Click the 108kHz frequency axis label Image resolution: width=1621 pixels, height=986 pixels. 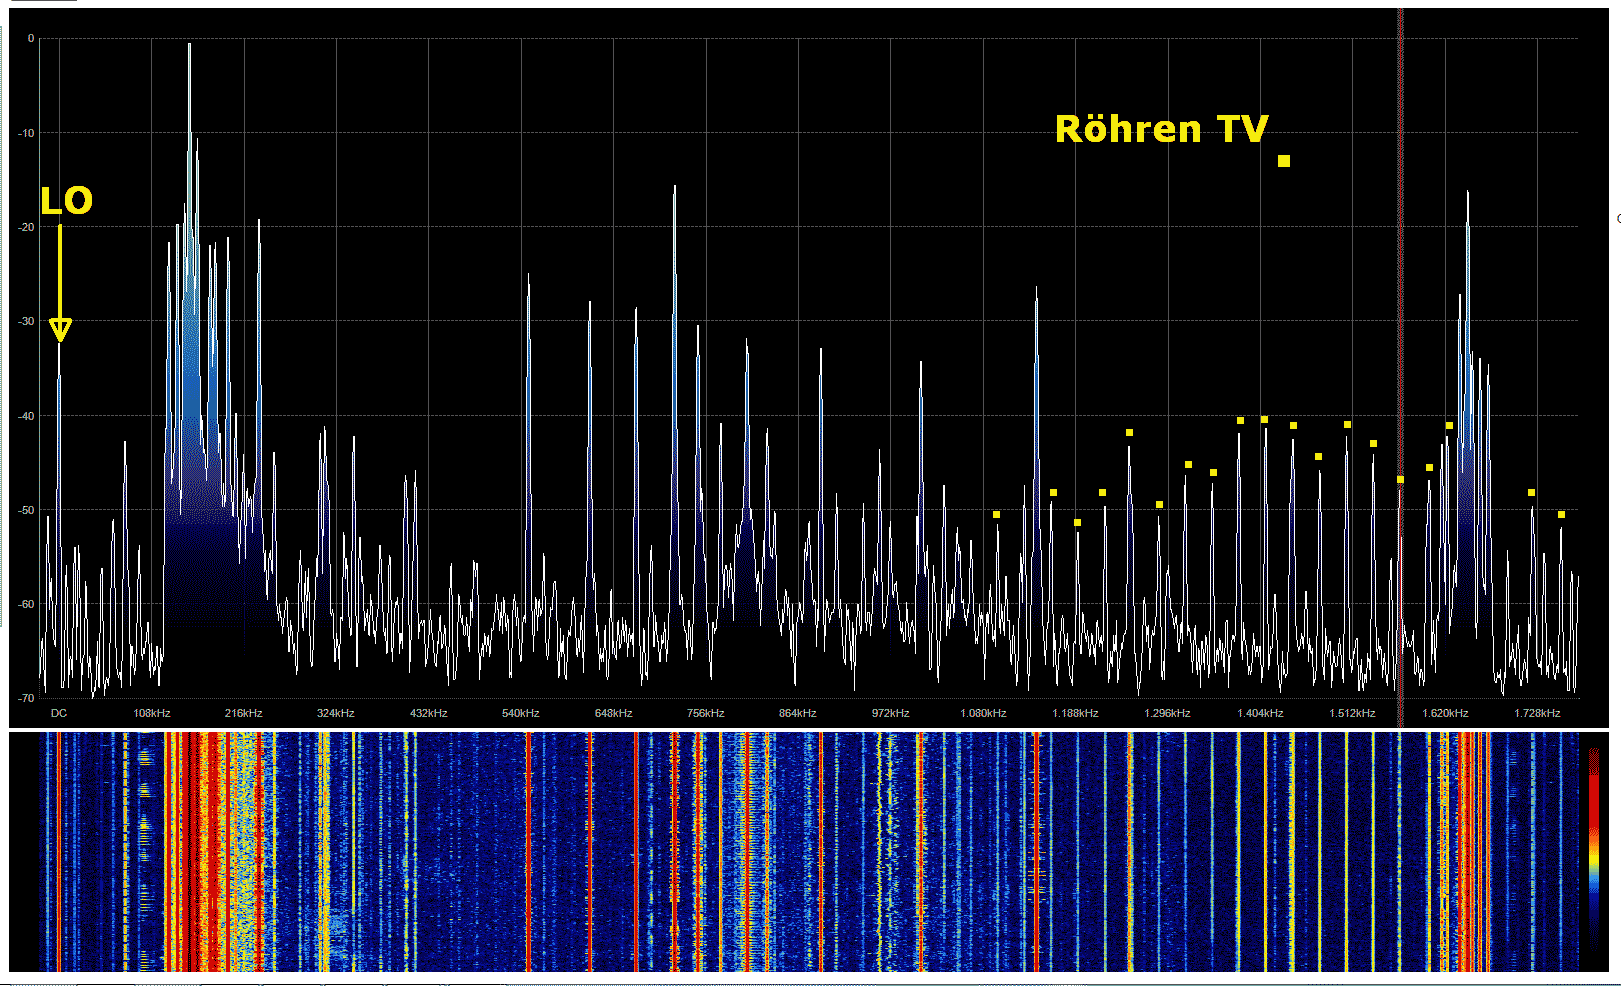pos(152,713)
